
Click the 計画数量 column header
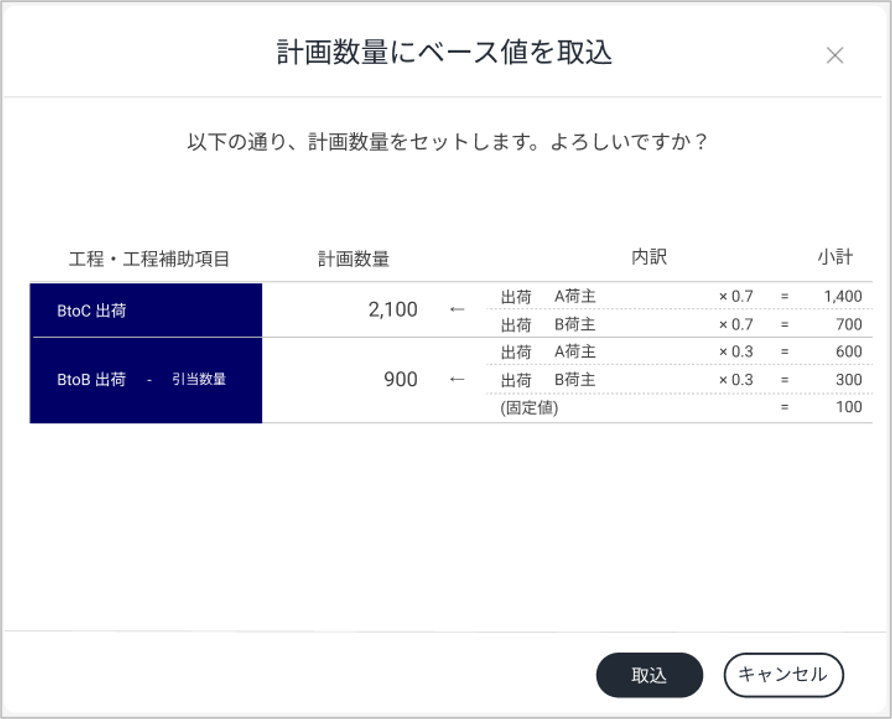(x=353, y=259)
